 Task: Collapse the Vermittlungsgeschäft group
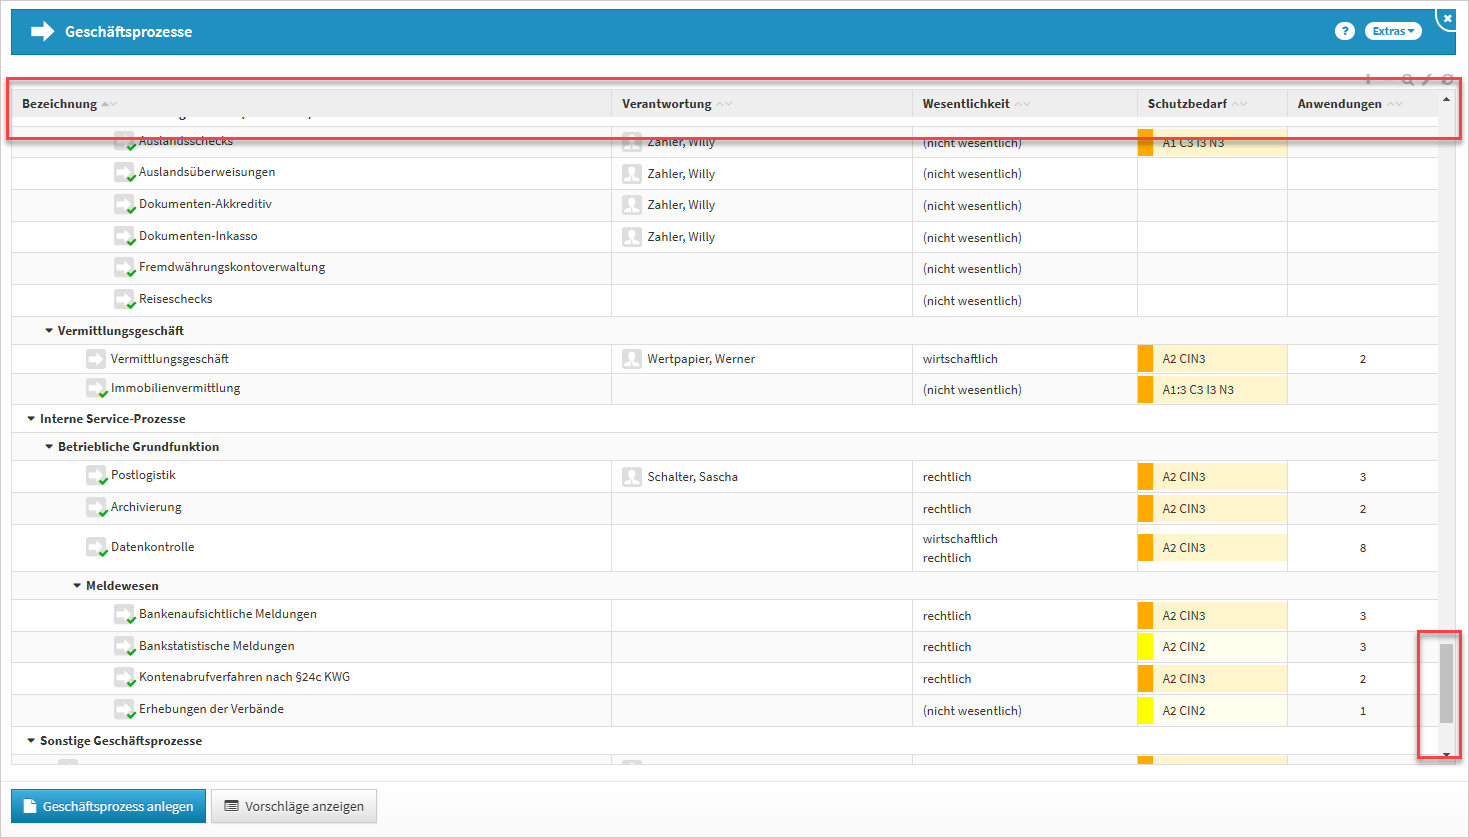pyautogui.click(x=49, y=331)
